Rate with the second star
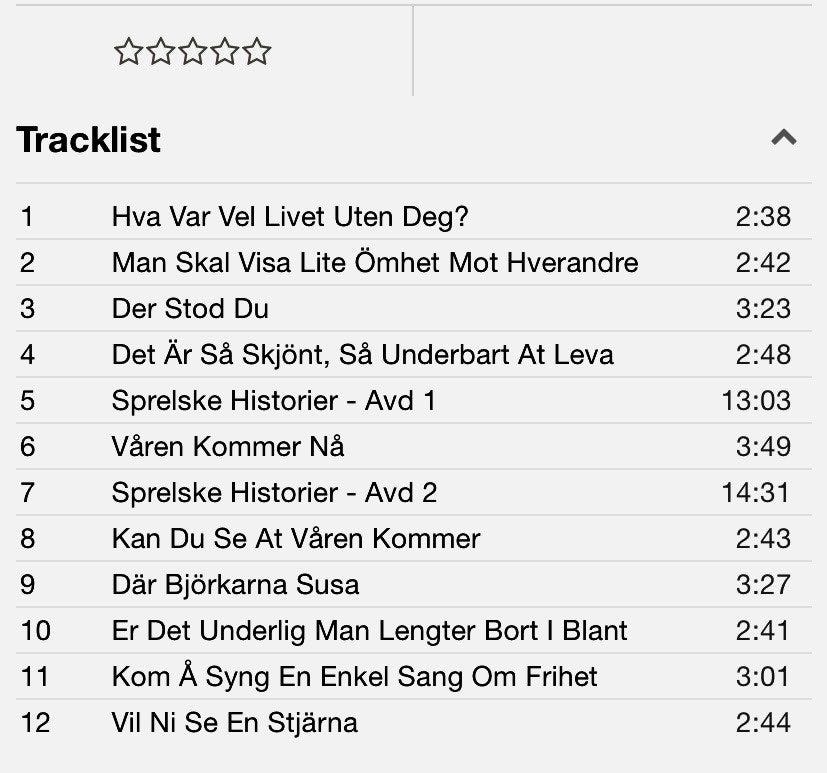 pos(160,52)
